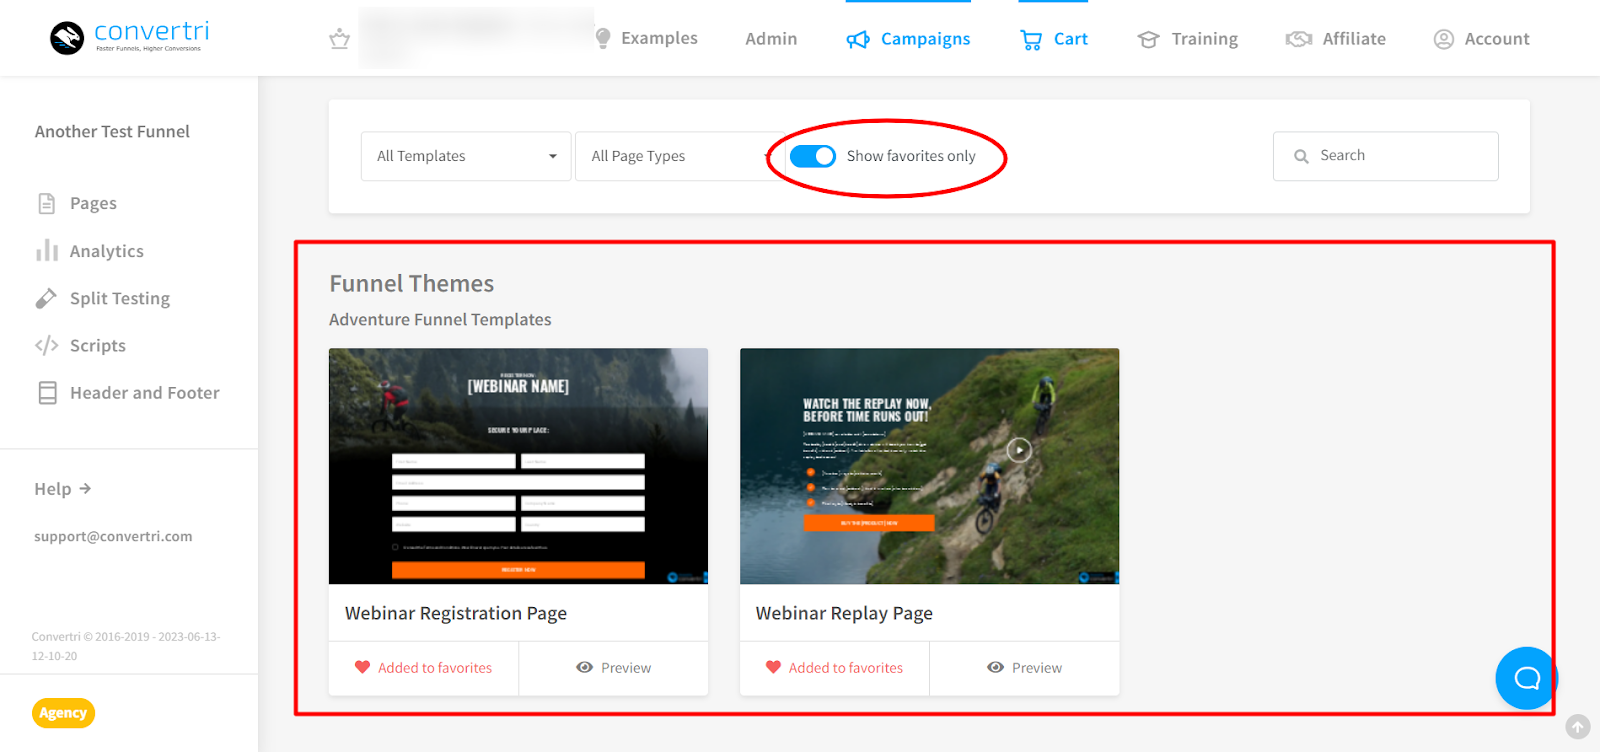Screen dimensions: 1600x752
Task: Open the blue chat support bubble
Action: pyautogui.click(x=1526, y=678)
